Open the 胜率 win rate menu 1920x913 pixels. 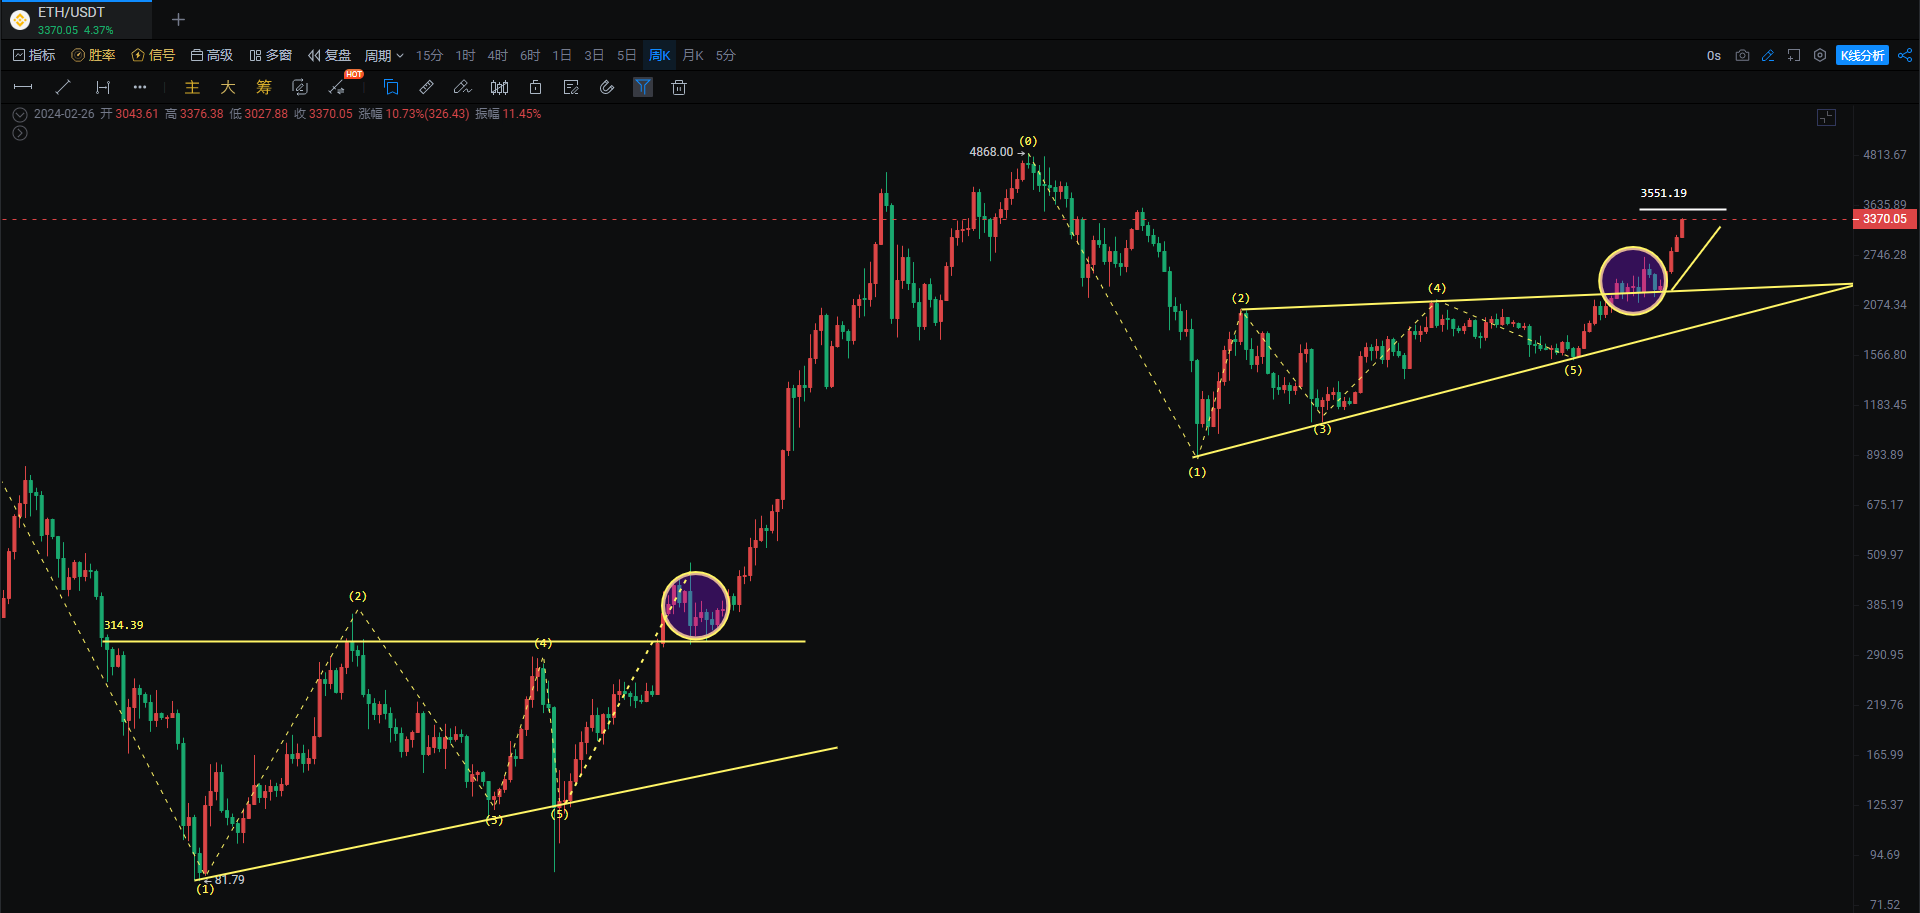(93, 55)
